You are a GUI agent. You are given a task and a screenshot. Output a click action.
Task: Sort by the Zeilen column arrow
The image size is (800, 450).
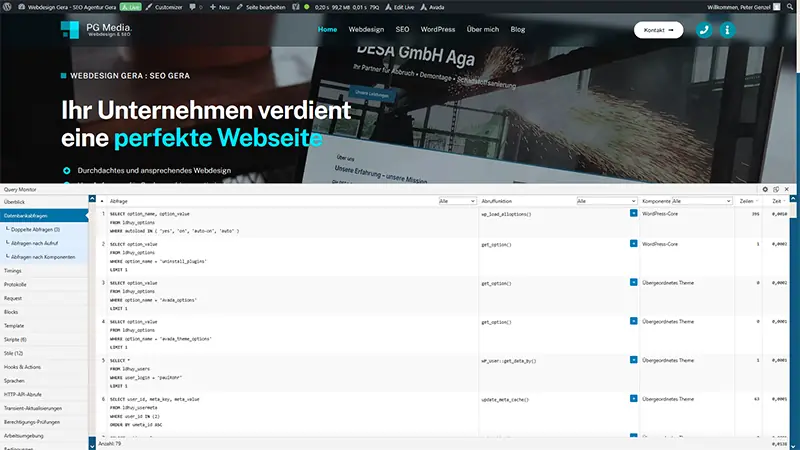(757, 201)
